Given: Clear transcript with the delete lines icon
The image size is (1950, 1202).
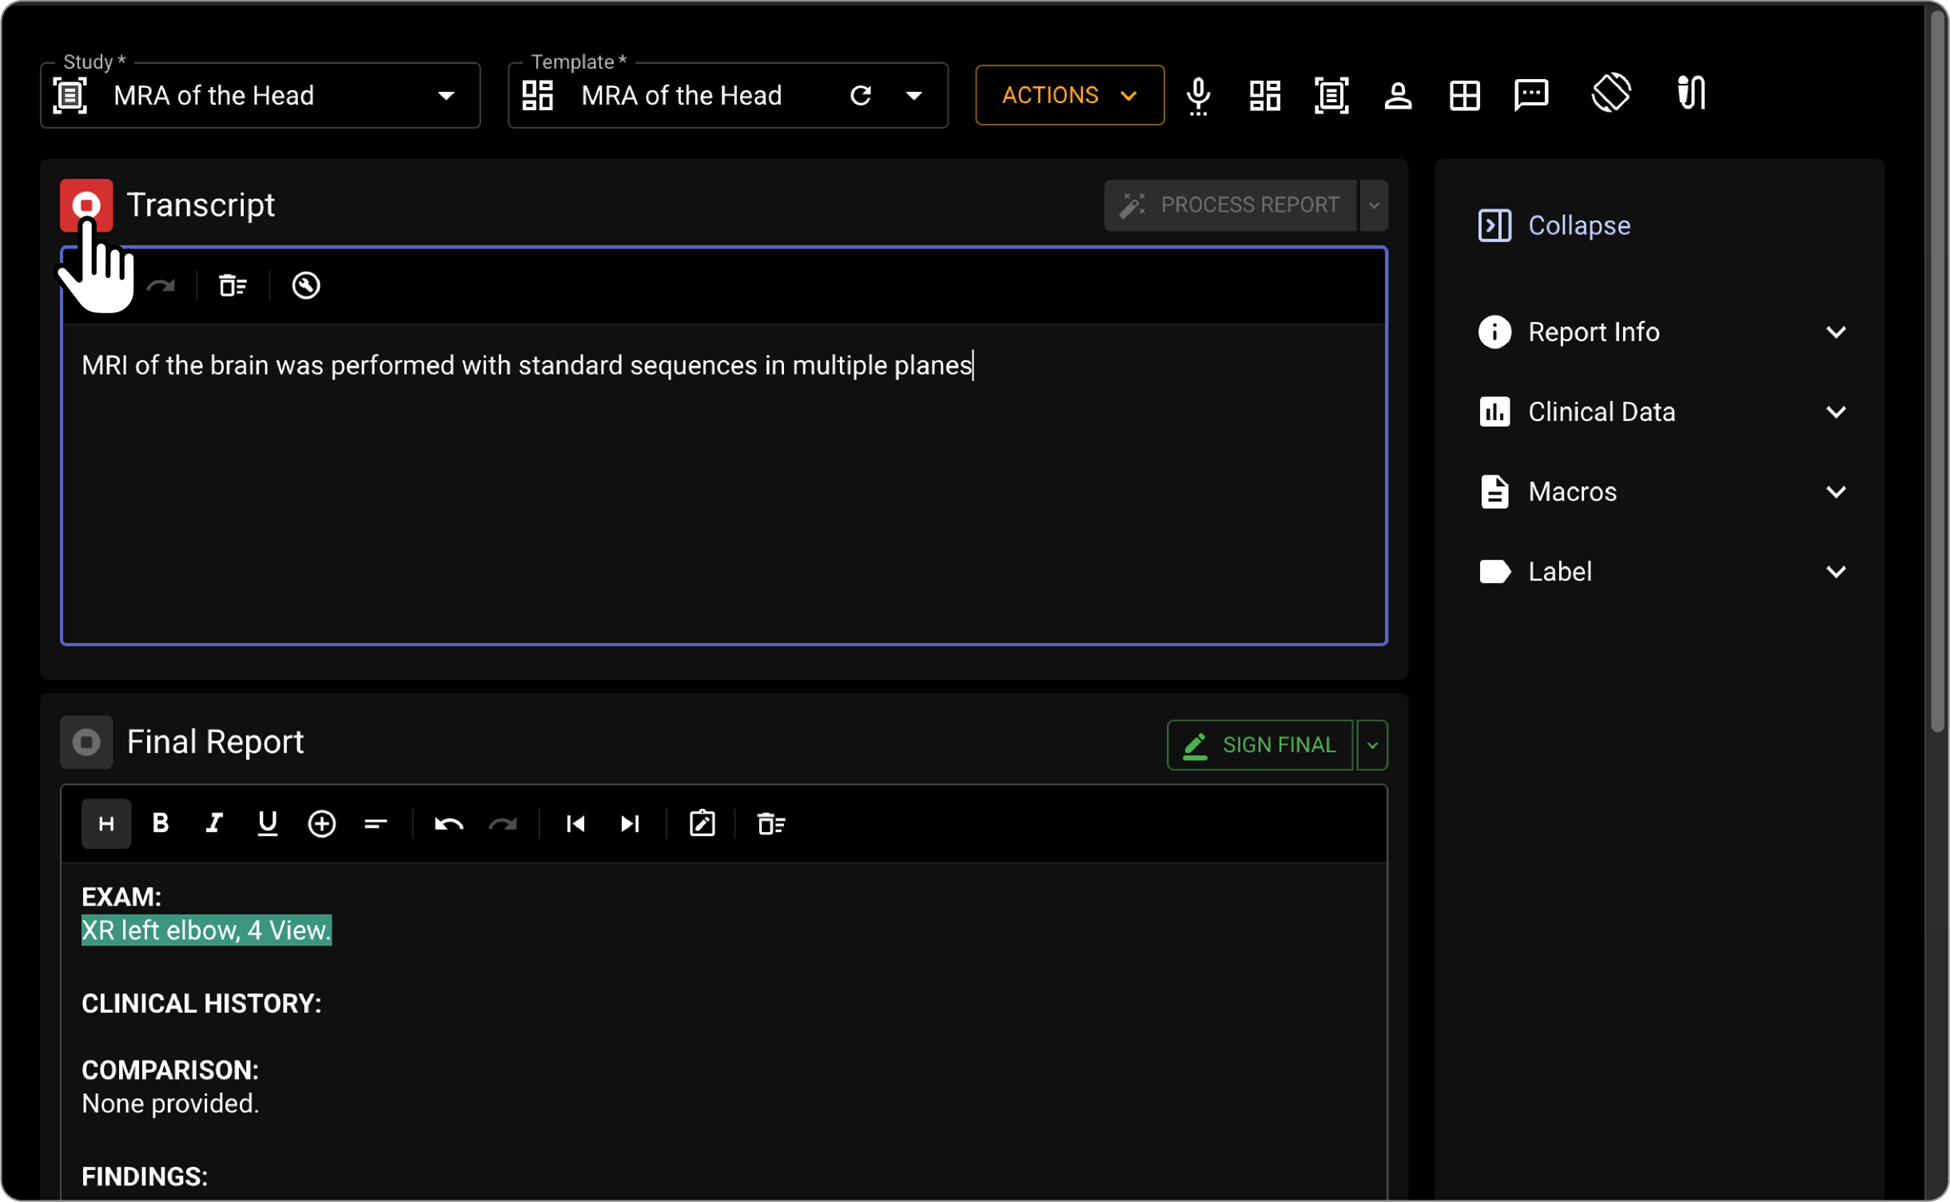Looking at the screenshot, I should point(232,286).
